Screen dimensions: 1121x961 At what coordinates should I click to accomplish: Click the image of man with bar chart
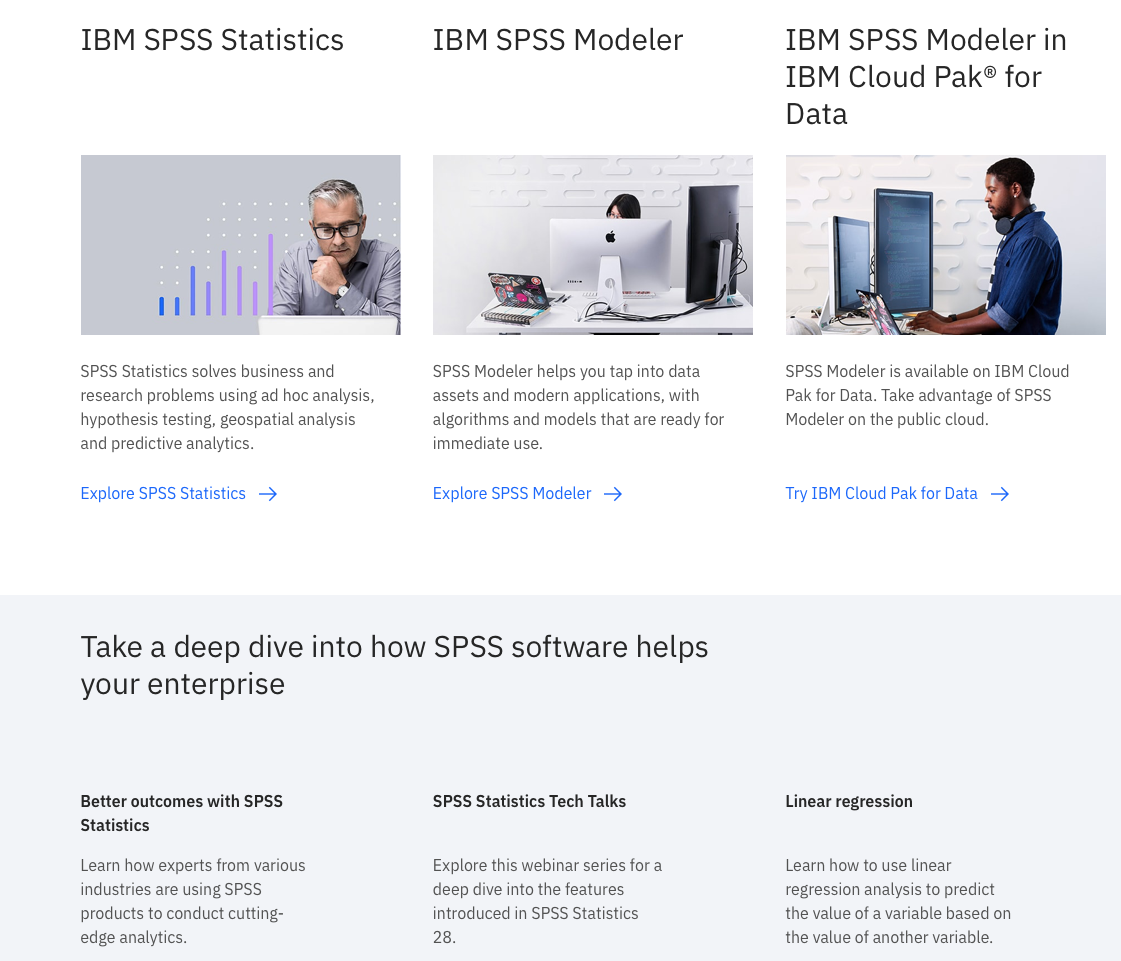[240, 245]
